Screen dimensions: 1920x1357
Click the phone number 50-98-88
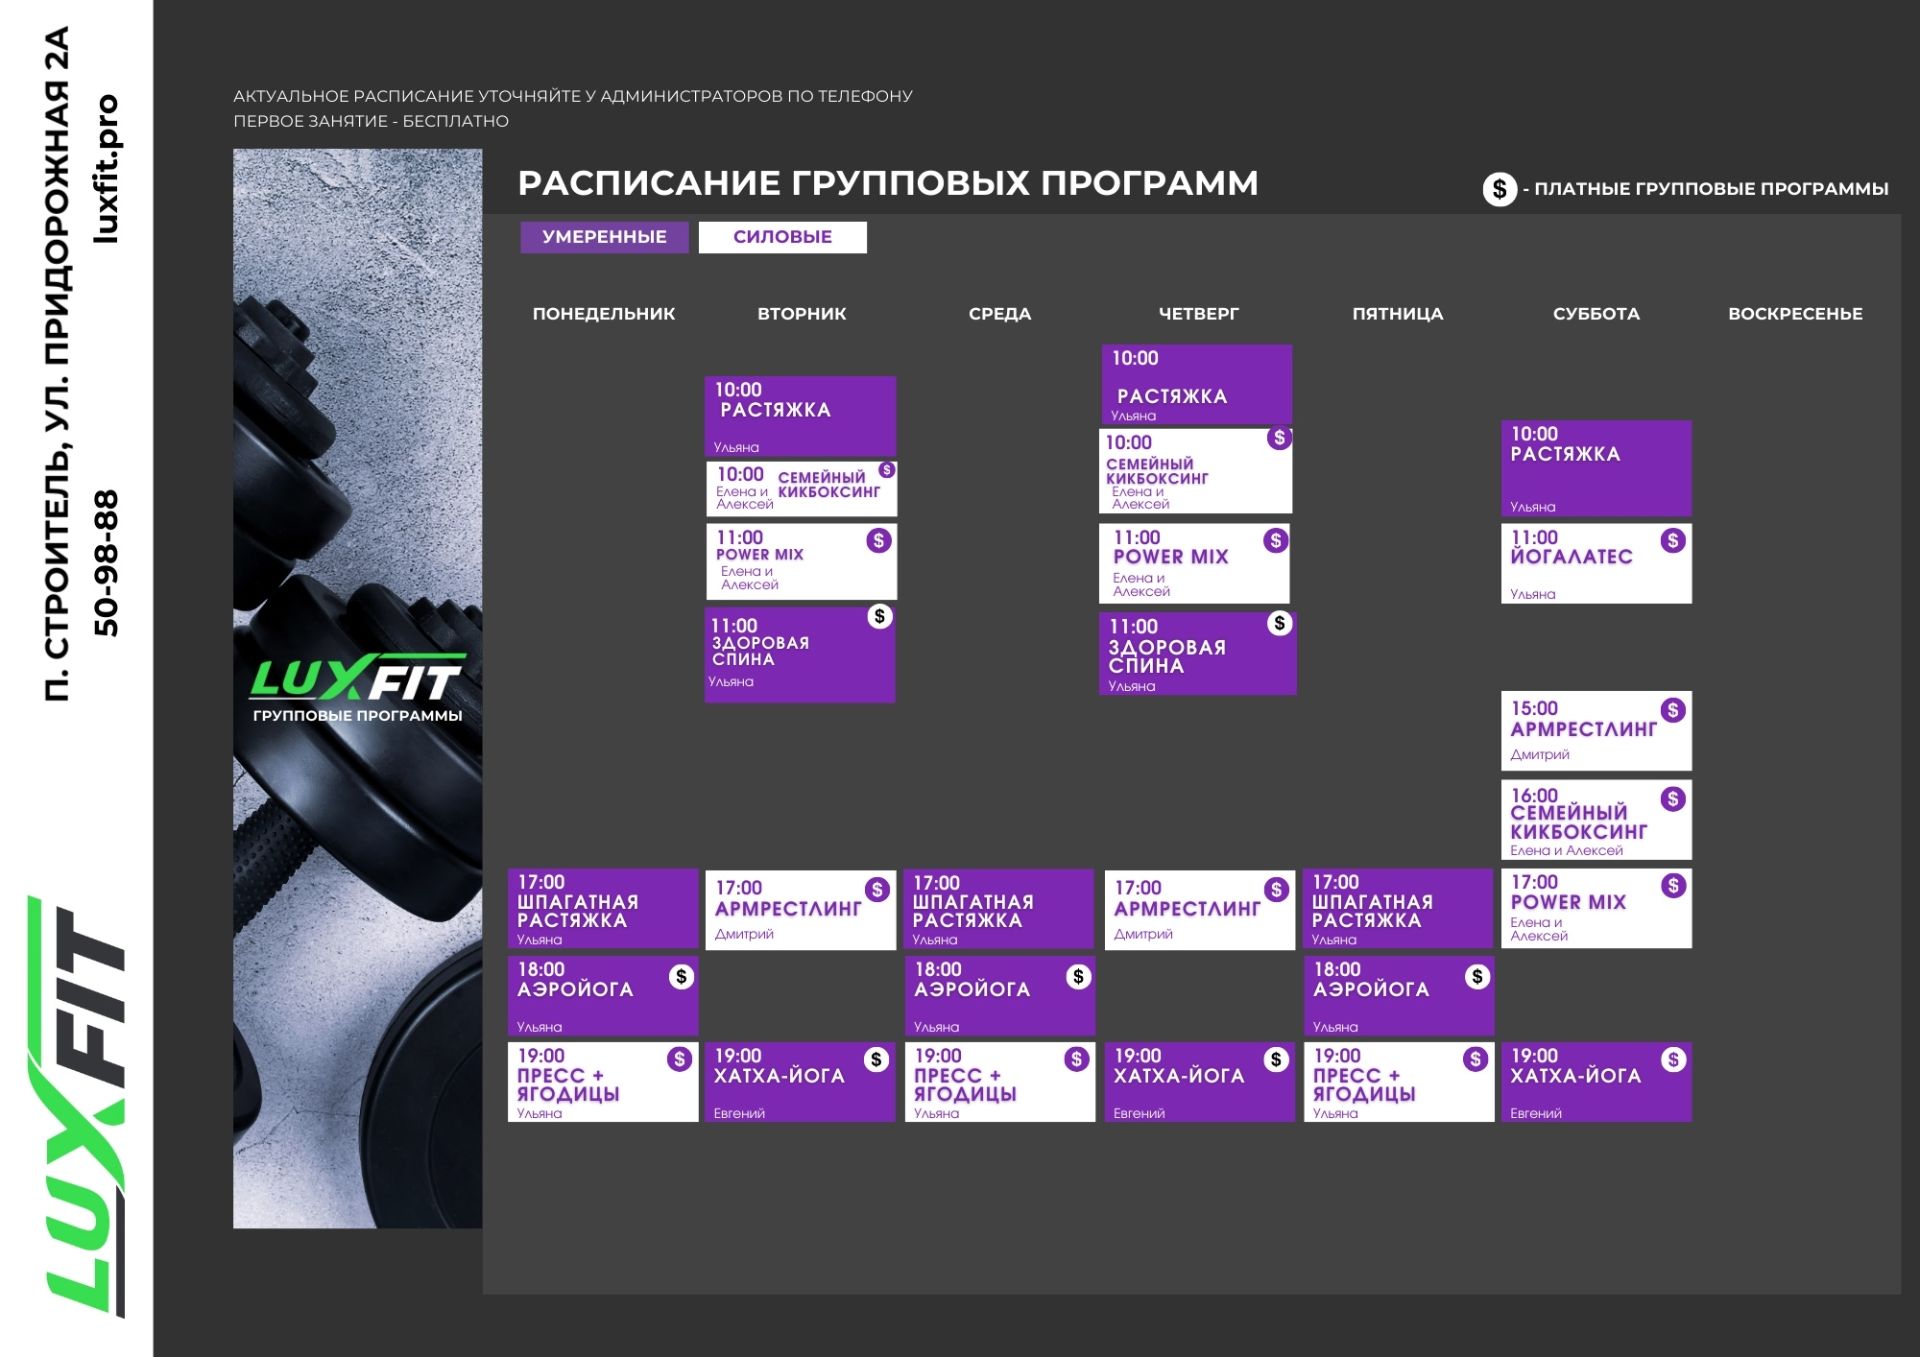click(106, 562)
